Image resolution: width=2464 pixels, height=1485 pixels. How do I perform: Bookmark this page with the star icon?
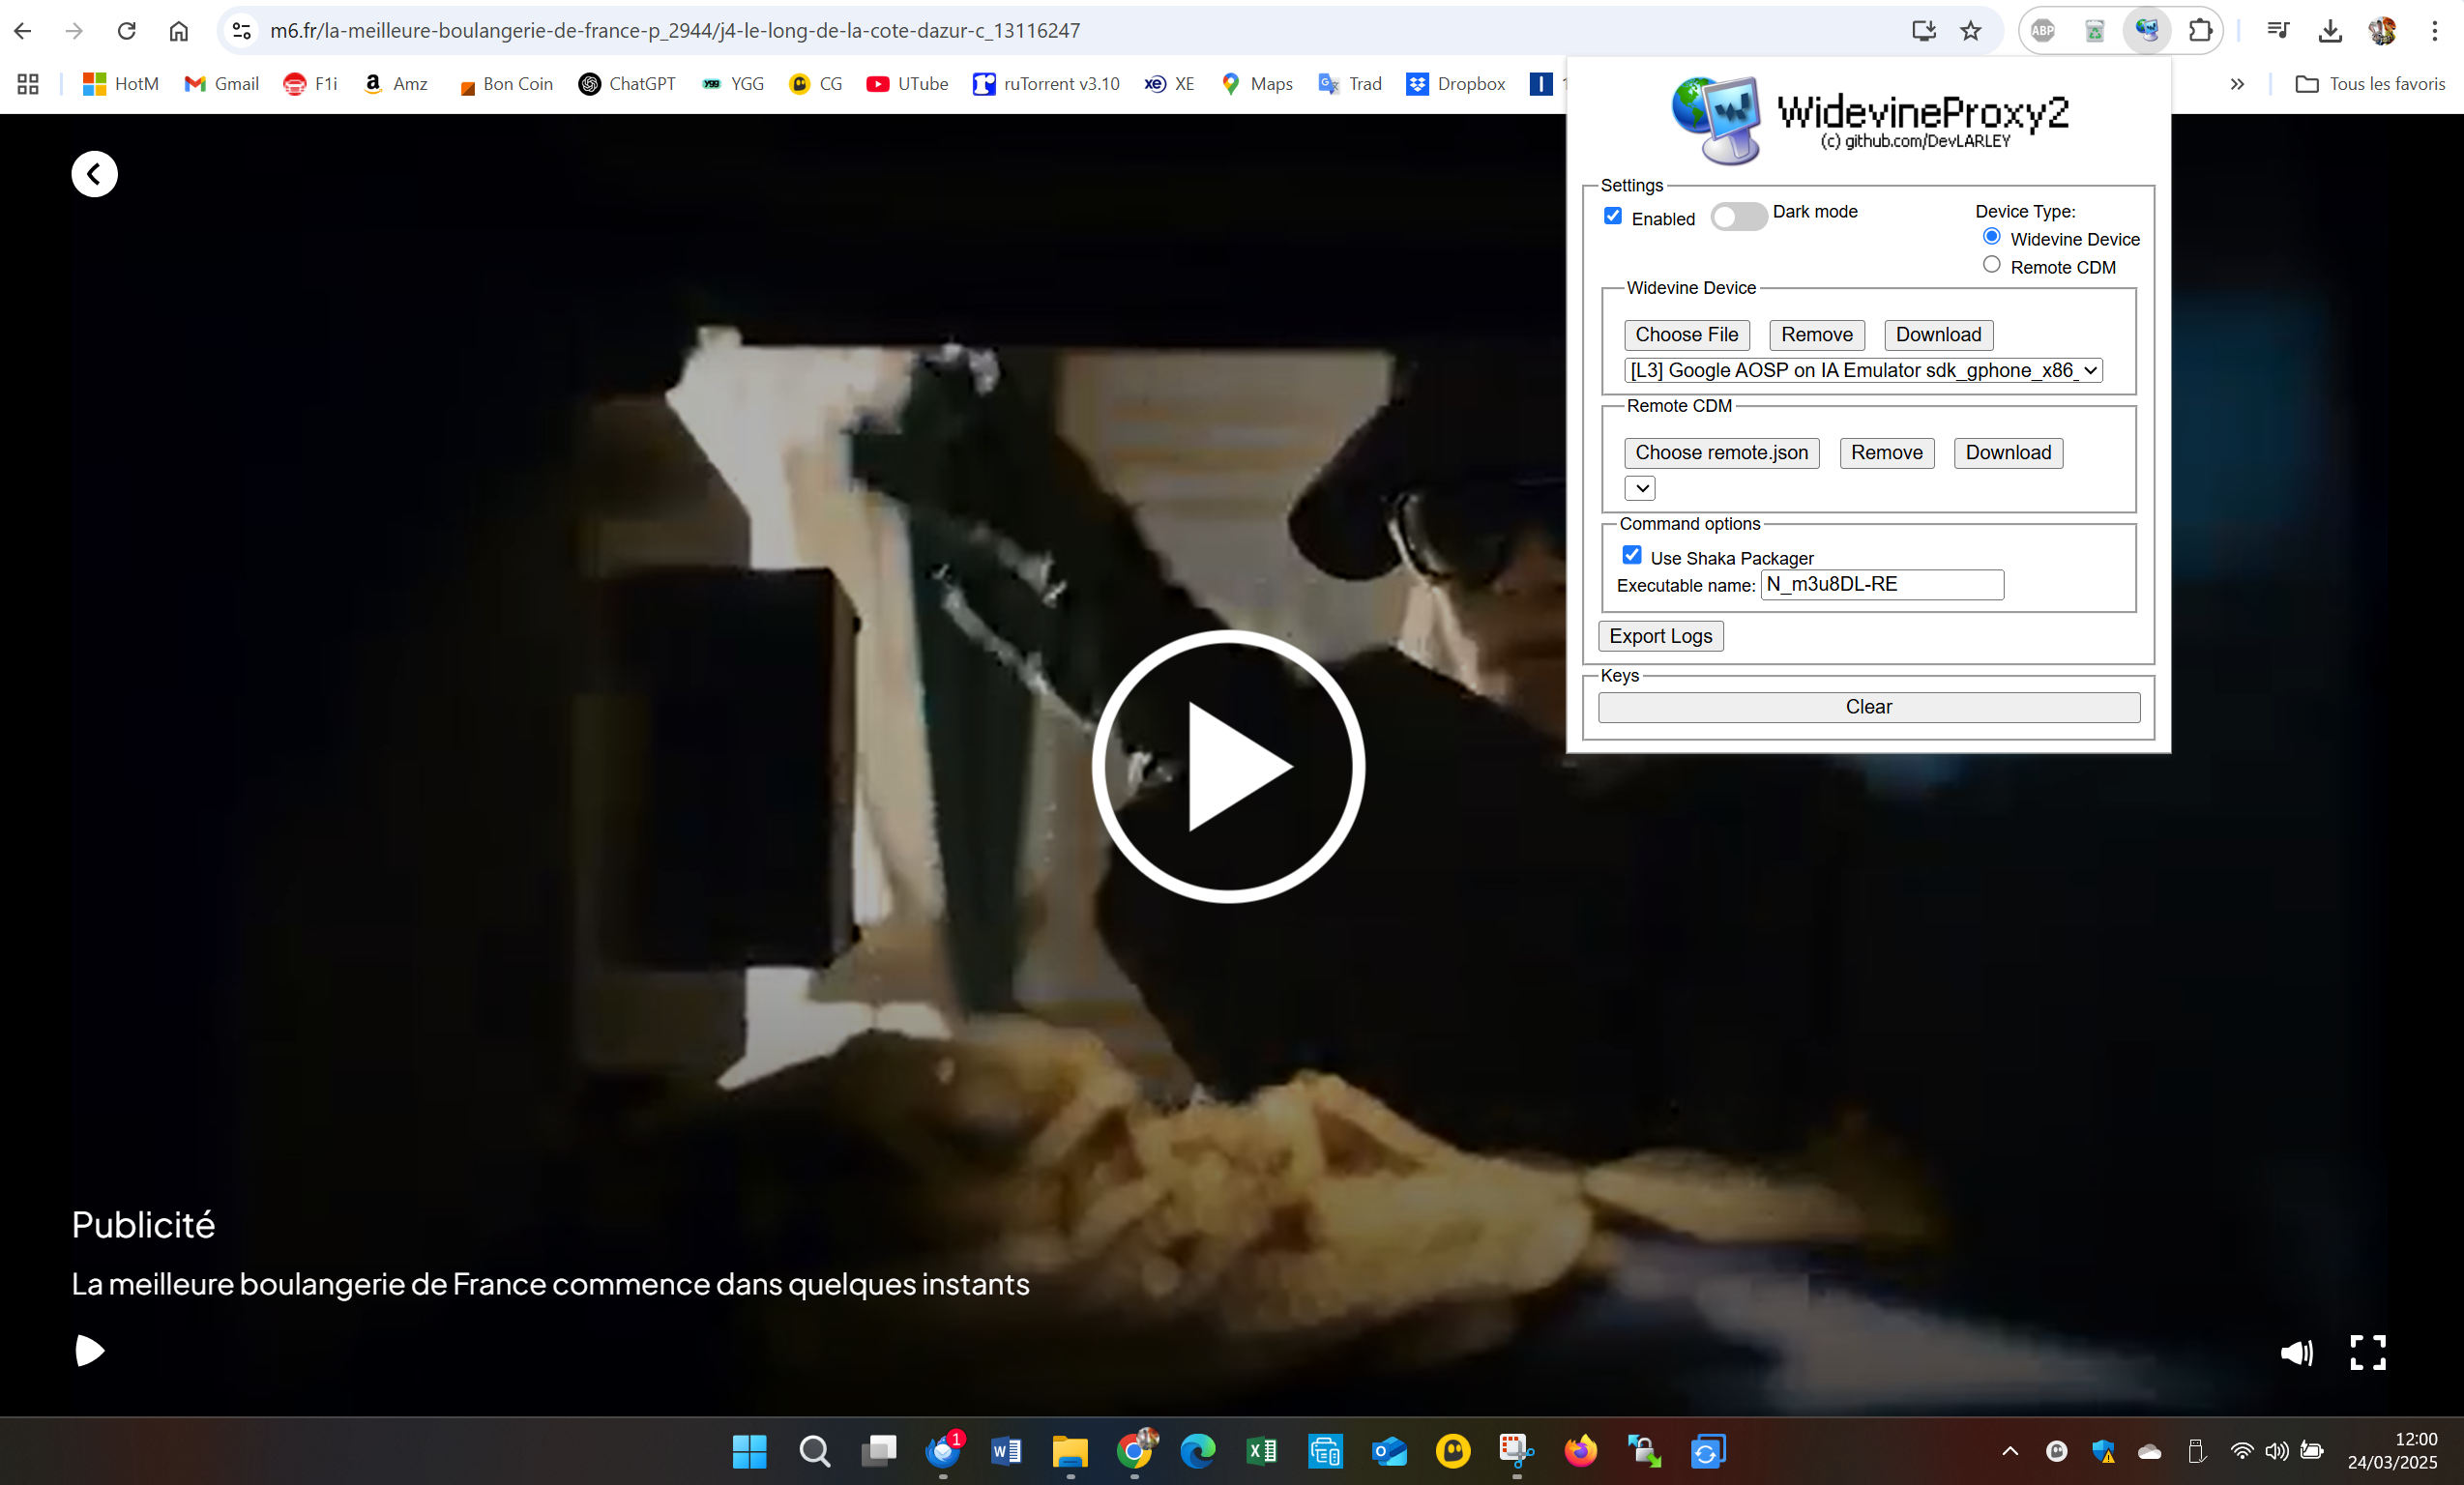pyautogui.click(x=1970, y=31)
